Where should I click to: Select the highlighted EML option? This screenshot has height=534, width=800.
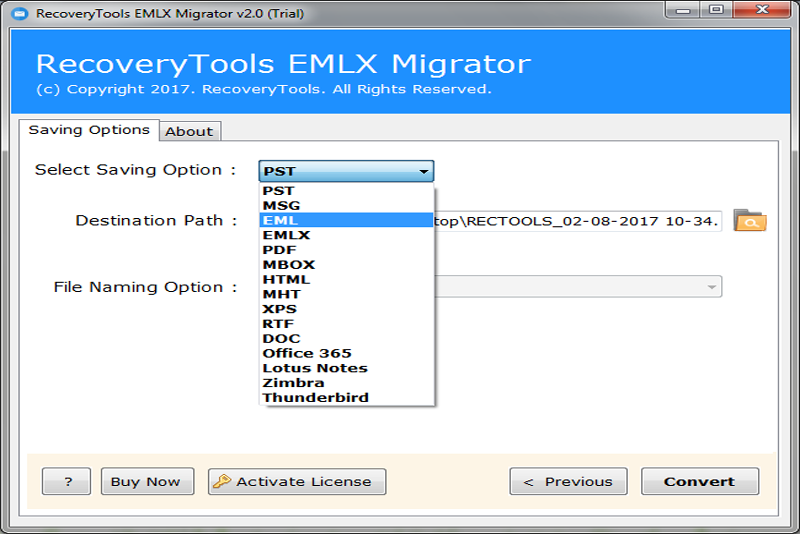346,220
